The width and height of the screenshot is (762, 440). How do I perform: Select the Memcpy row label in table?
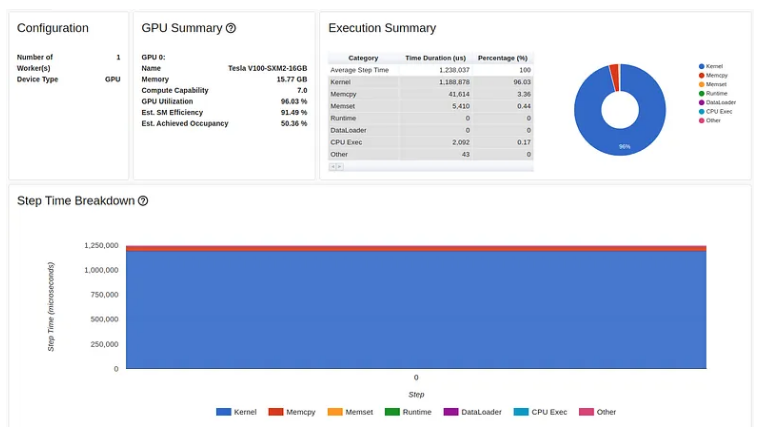pos(343,94)
